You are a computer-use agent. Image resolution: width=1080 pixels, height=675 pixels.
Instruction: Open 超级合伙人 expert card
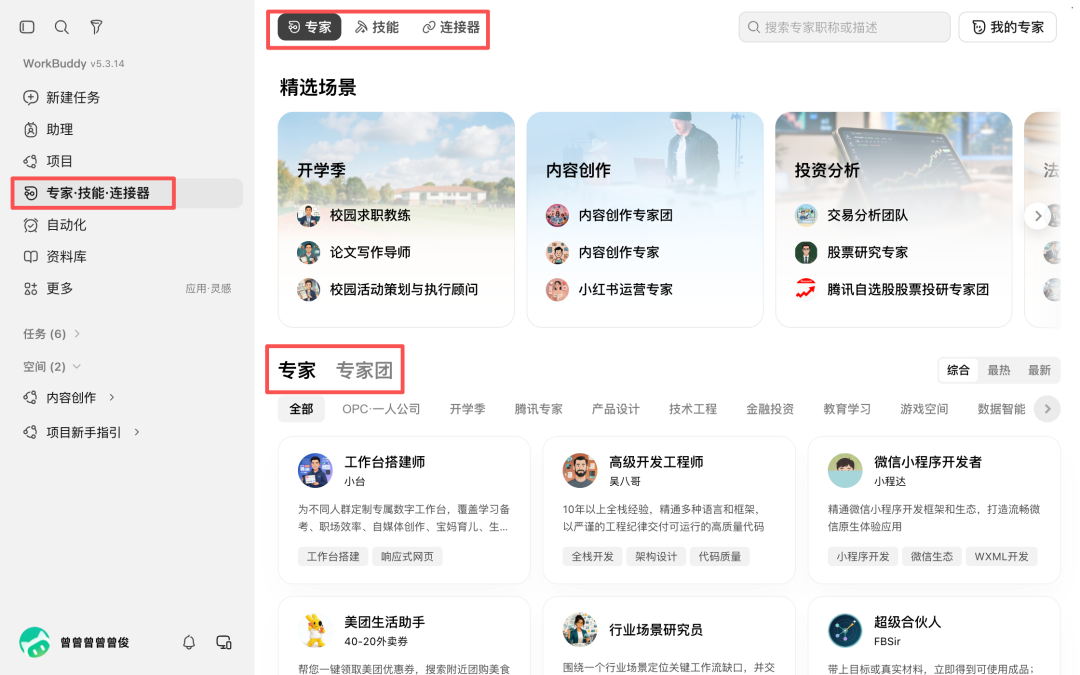[934, 636]
